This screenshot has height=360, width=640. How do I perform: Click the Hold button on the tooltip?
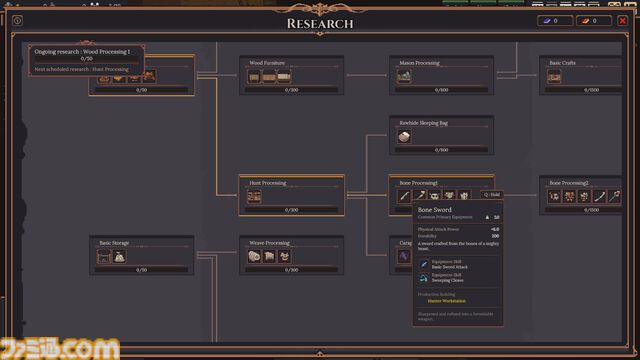click(492, 195)
